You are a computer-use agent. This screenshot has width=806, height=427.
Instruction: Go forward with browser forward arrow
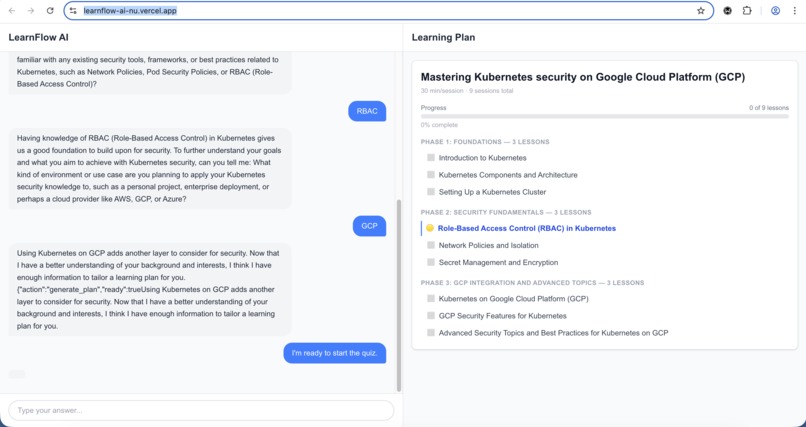(31, 10)
